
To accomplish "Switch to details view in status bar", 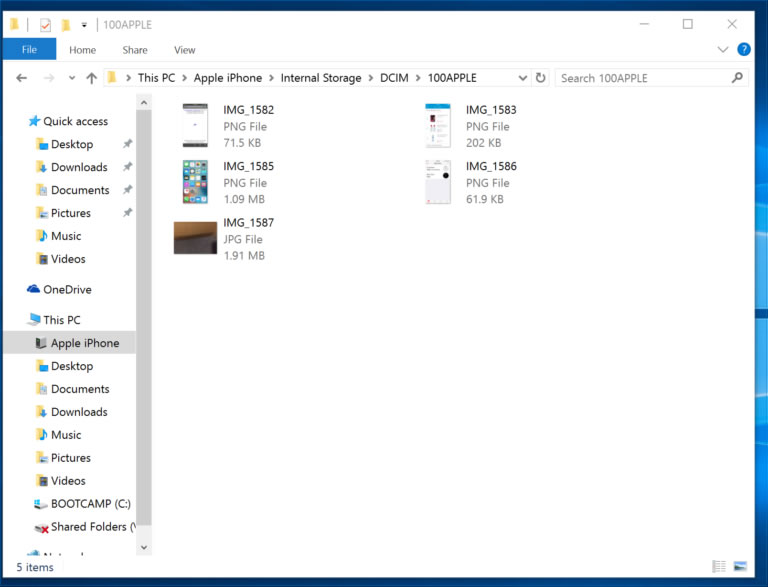I will [719, 567].
